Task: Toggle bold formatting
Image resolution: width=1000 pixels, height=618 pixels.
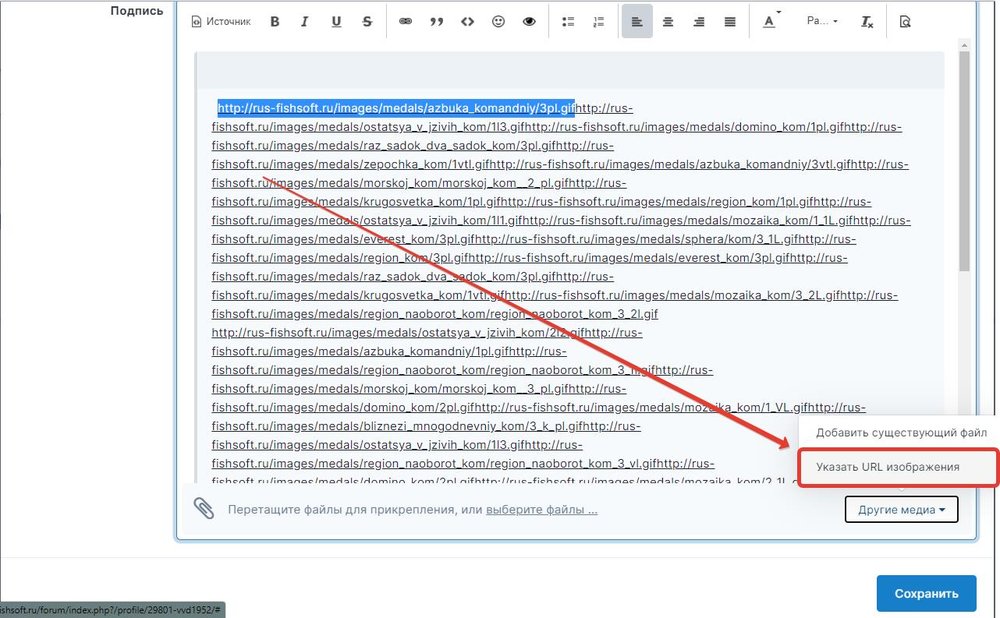Action: [x=275, y=21]
